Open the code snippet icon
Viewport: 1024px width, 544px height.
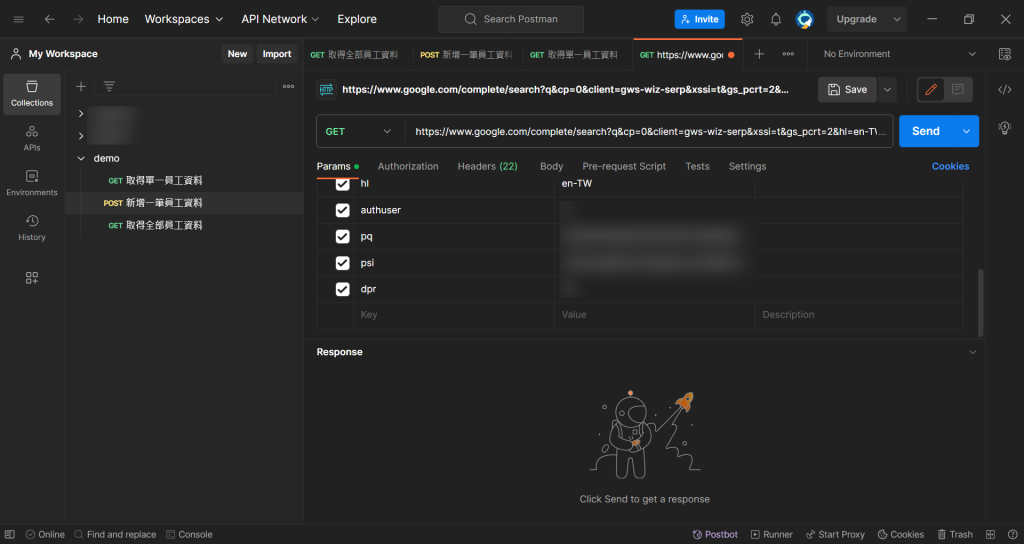1005,89
